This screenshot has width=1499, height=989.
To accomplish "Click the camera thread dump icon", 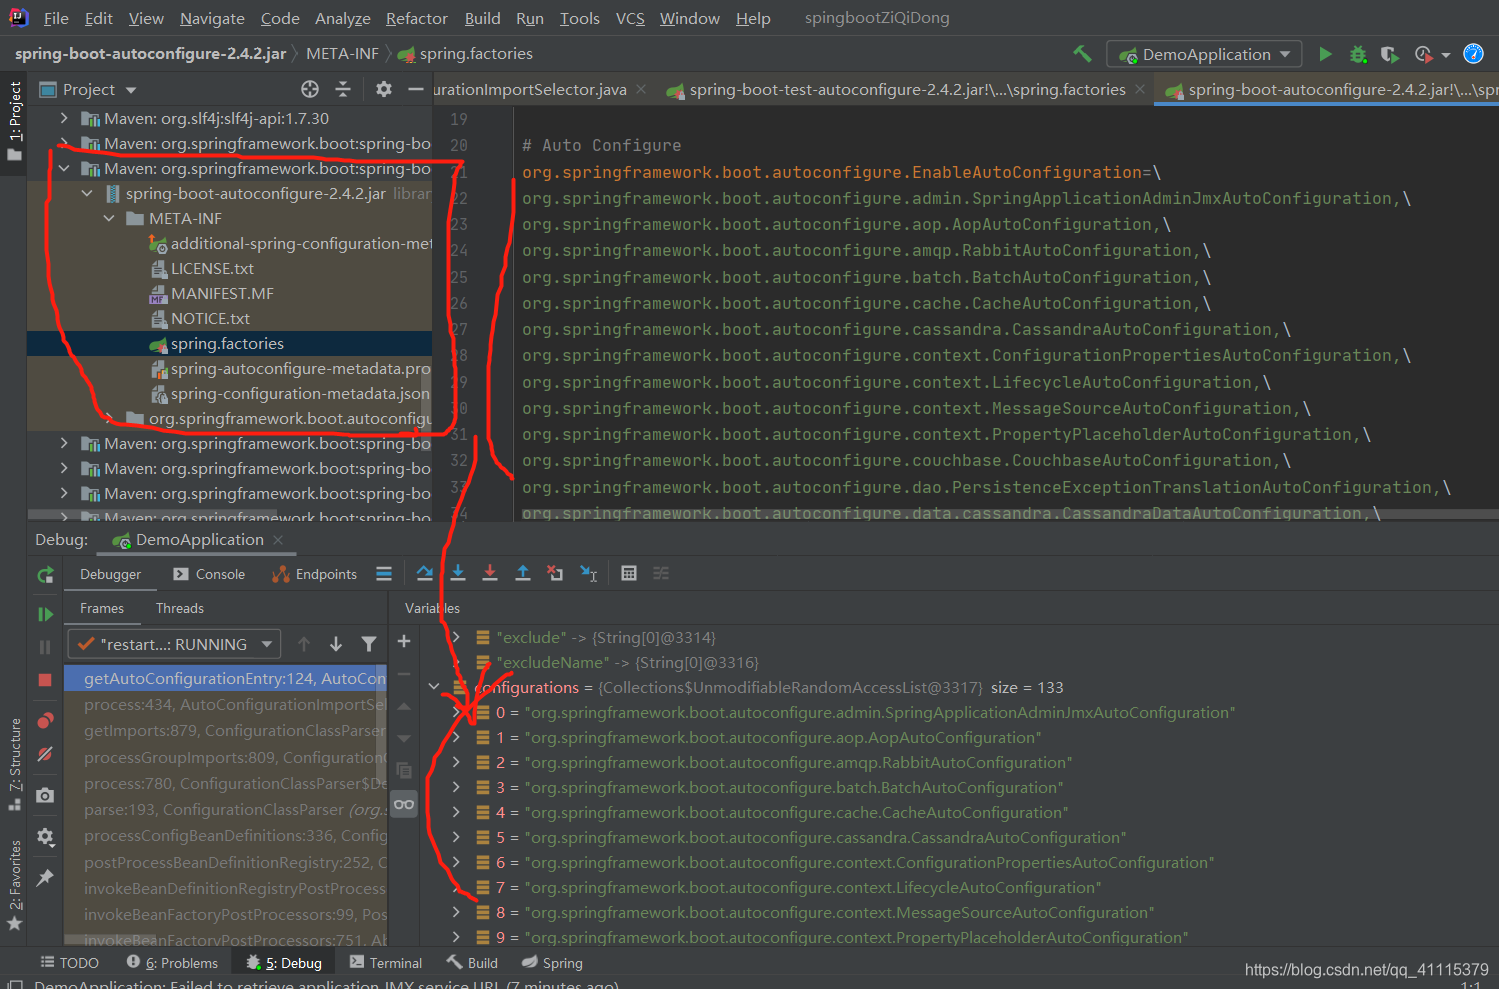I will 45,795.
